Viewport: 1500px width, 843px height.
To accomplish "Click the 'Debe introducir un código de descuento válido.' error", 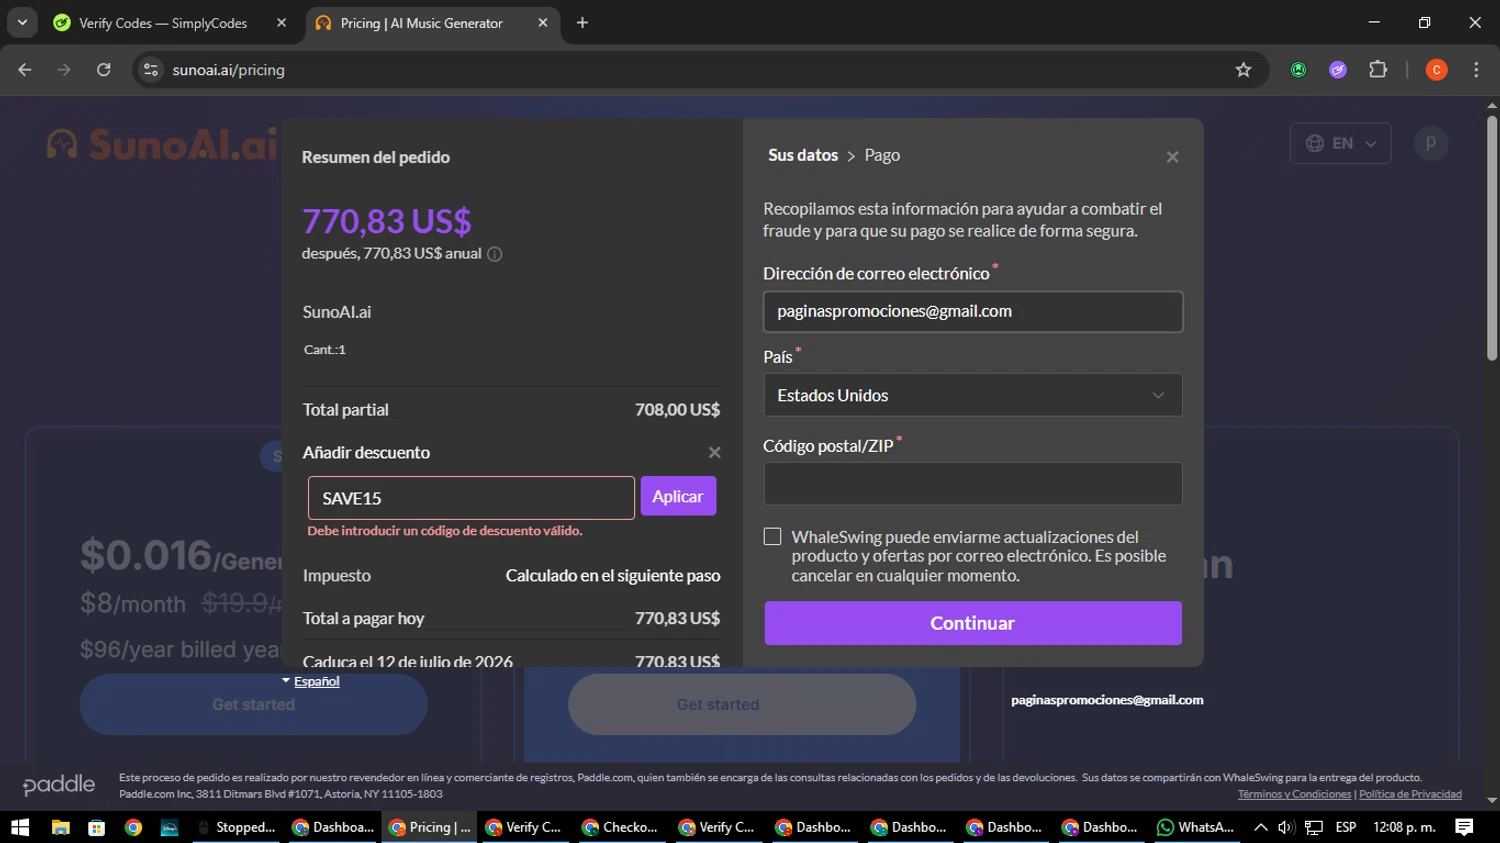I will (445, 531).
